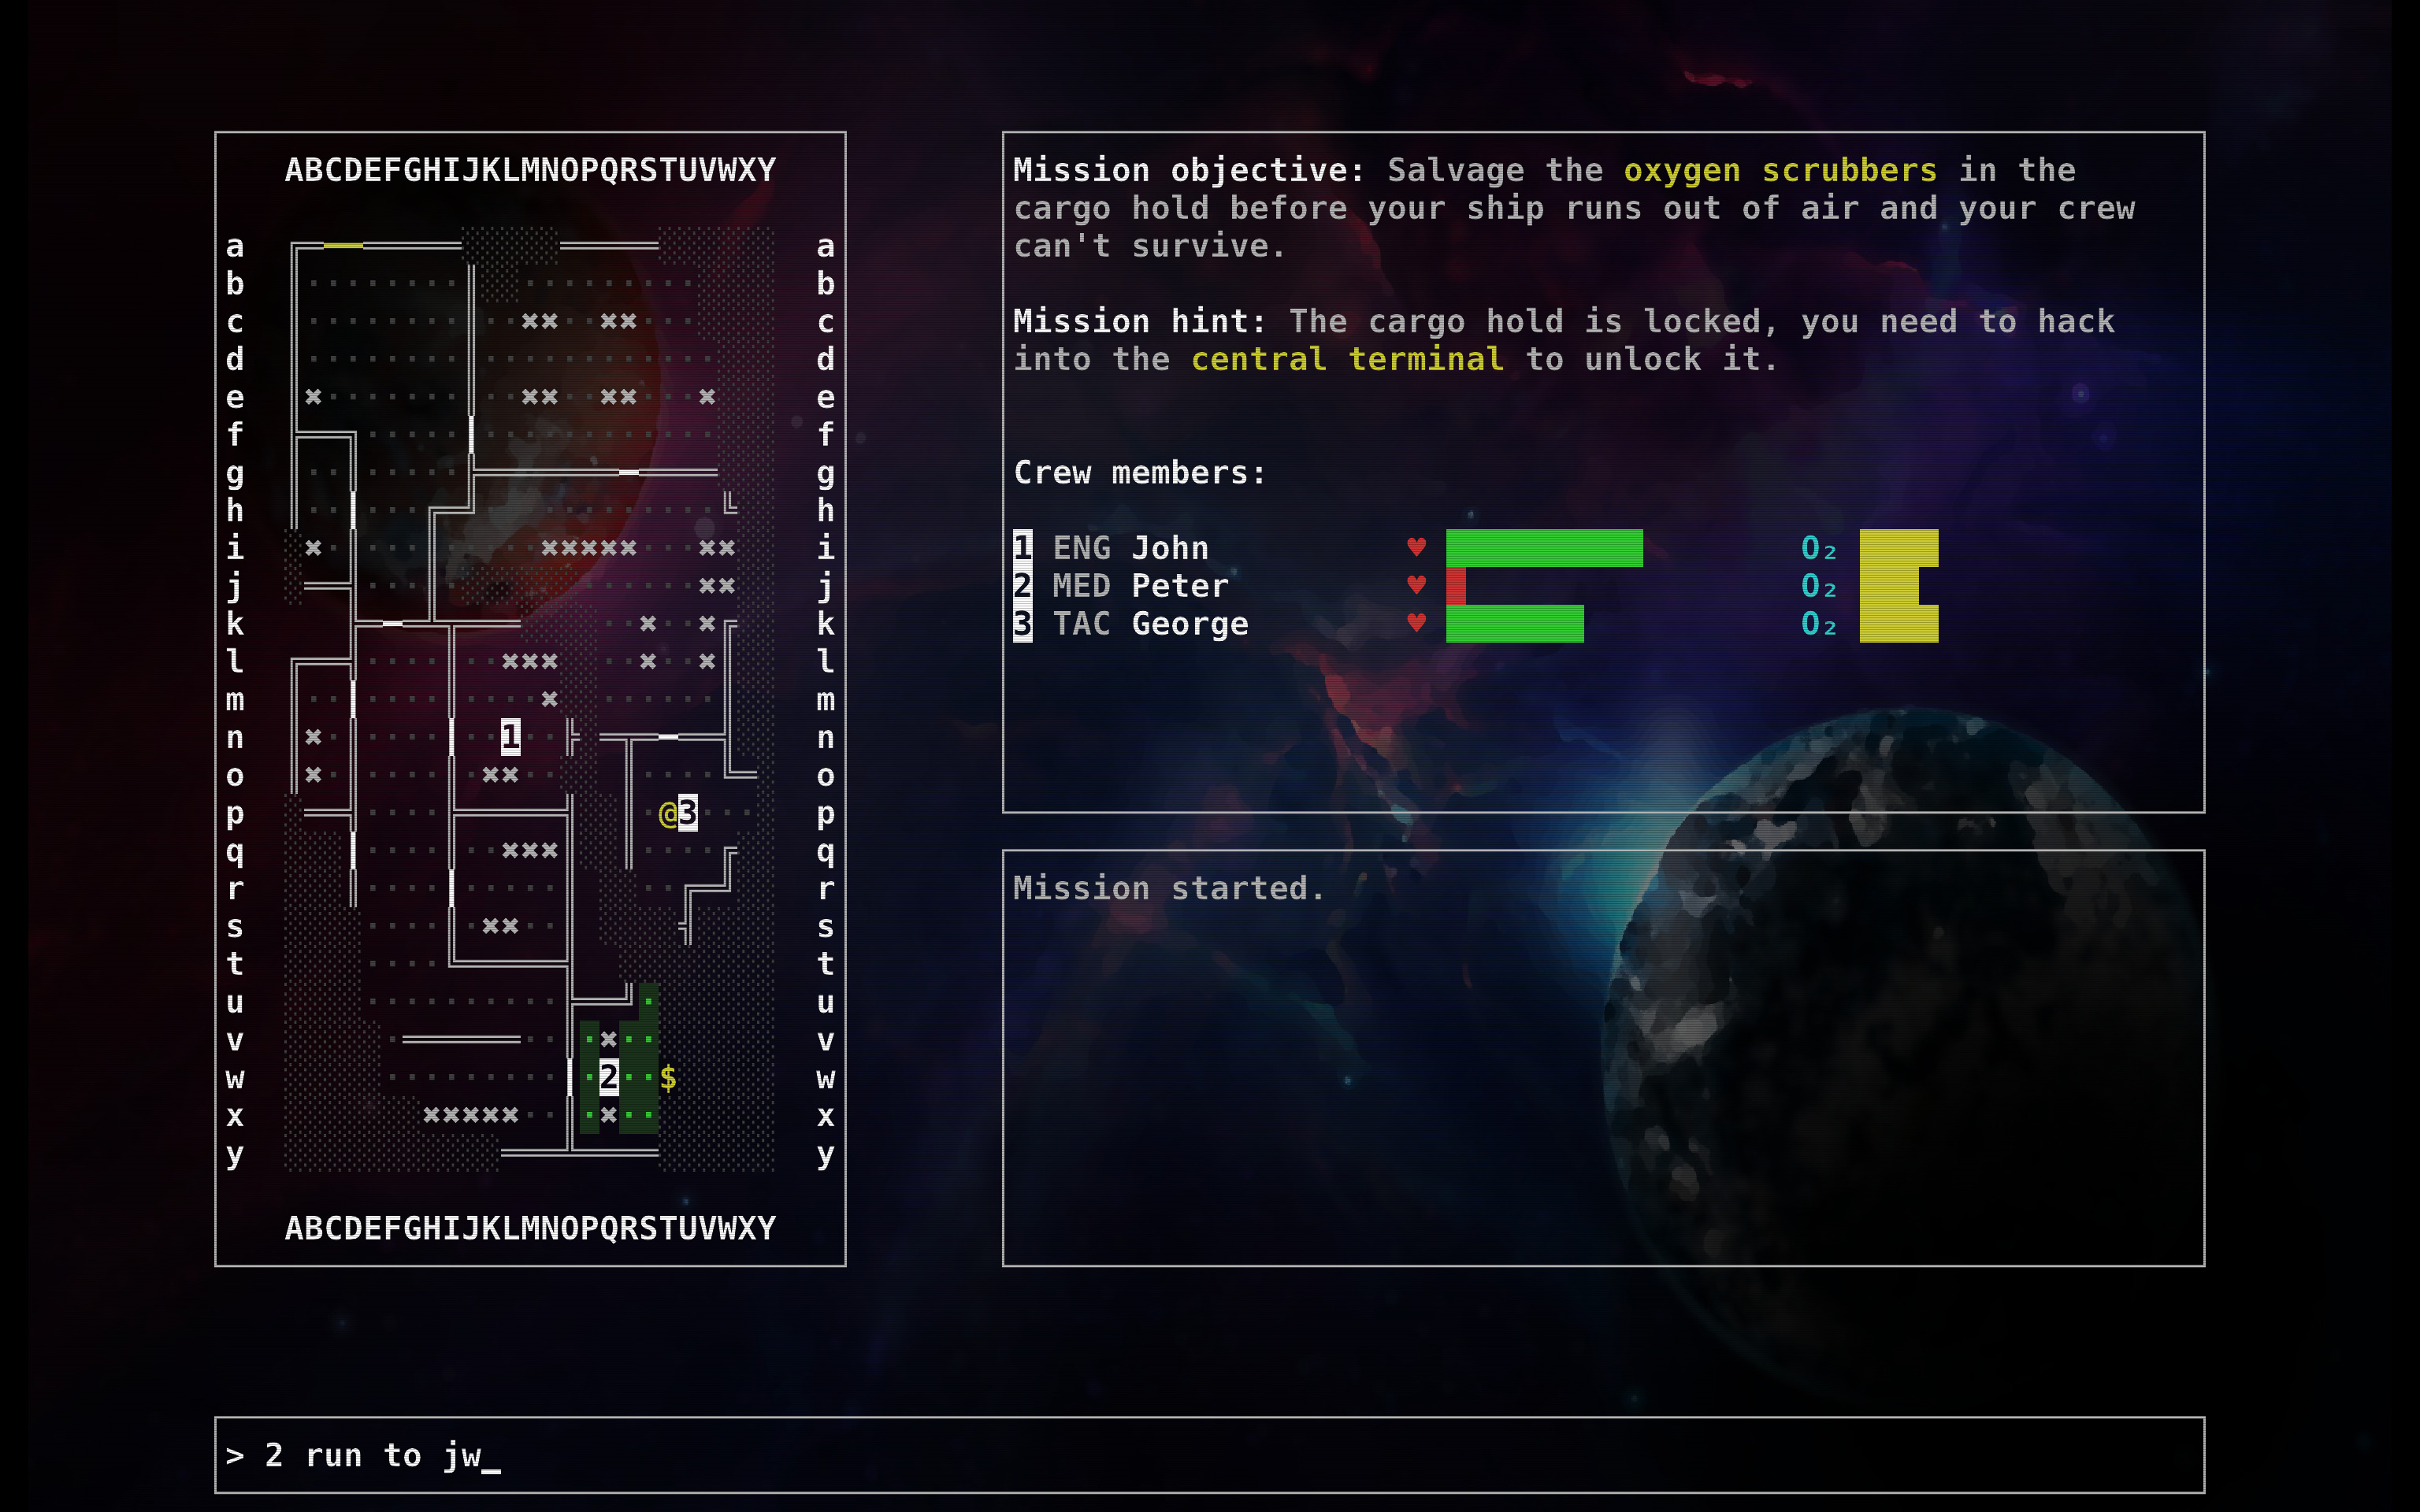The width and height of the screenshot is (2420, 1512).
Task: Click John's green health bar
Action: [1543, 548]
